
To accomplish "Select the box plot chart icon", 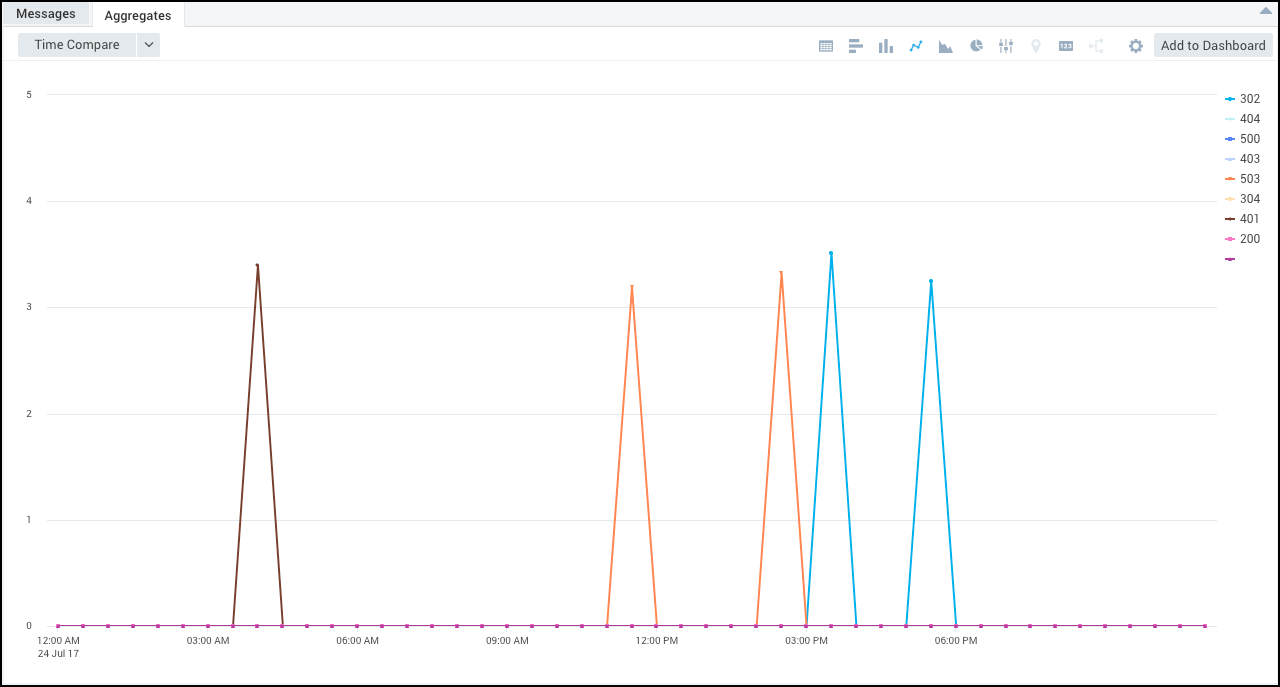I will pos(1006,46).
